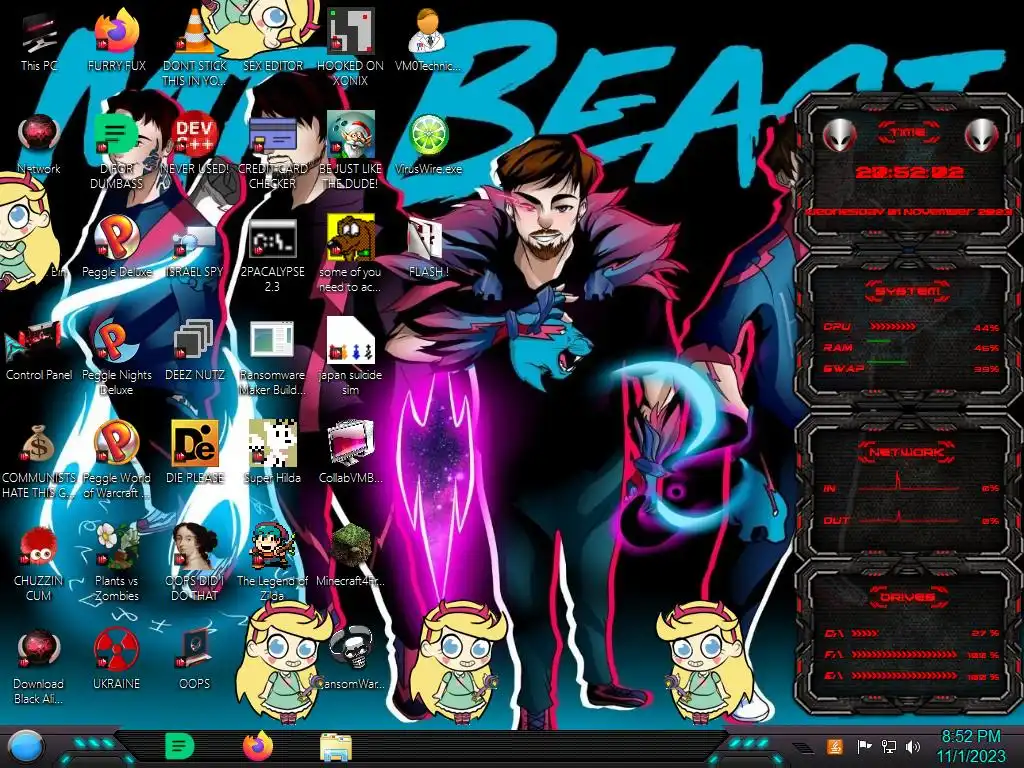The width and height of the screenshot is (1024, 768).
Task: Open File Explorer from the taskbar
Action: [336, 748]
